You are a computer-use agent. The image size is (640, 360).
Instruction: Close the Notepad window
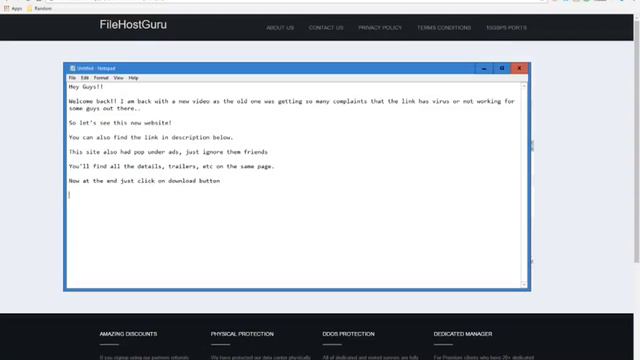519,68
